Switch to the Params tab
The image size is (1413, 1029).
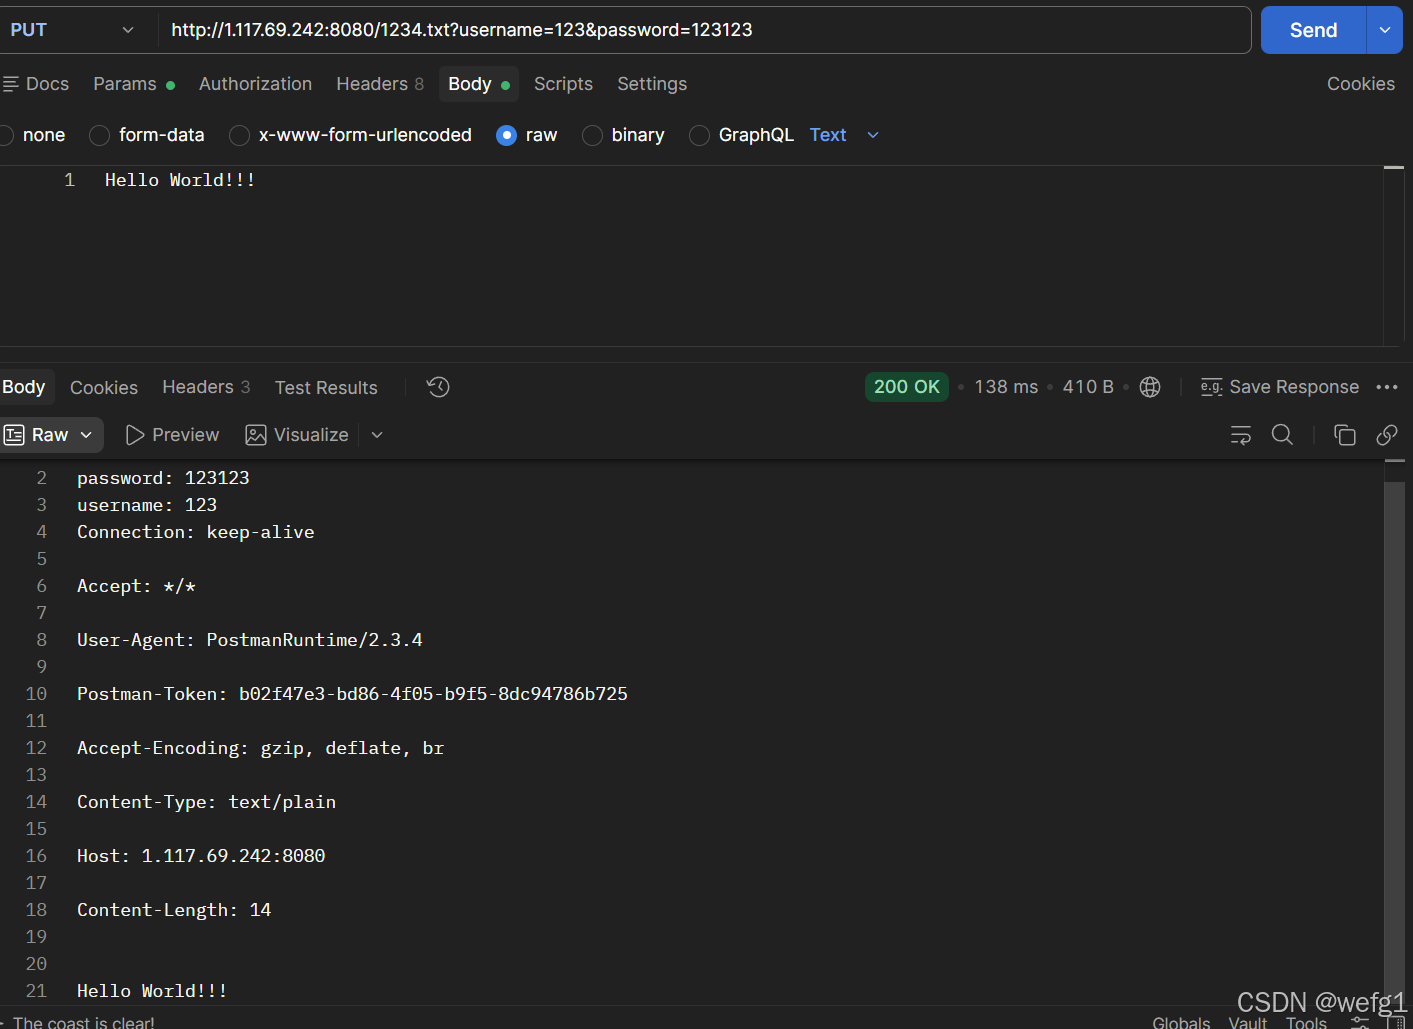point(134,84)
